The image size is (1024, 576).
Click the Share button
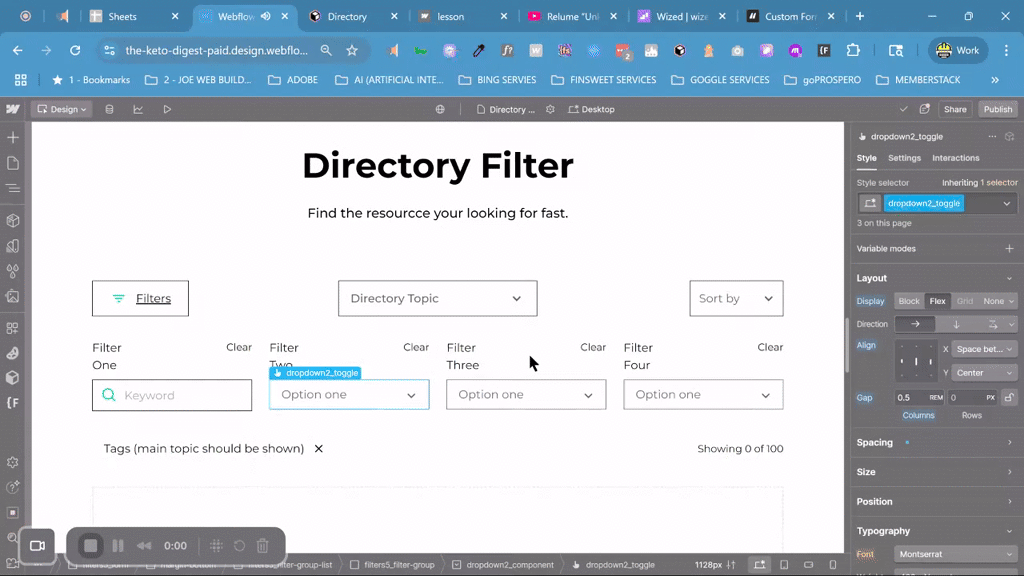pos(955,109)
